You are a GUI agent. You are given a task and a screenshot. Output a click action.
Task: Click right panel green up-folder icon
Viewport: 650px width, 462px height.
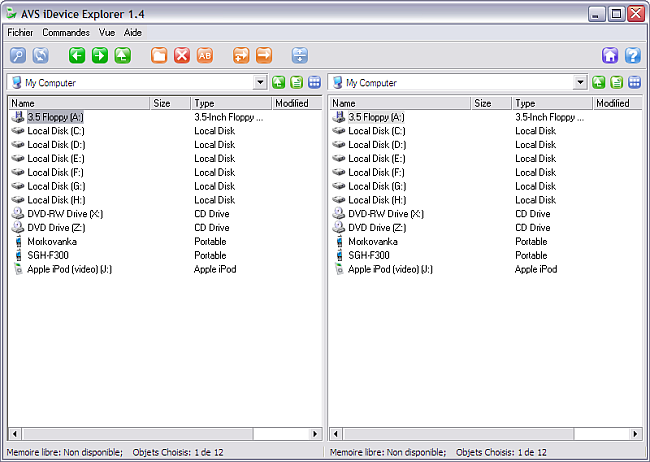click(x=599, y=83)
